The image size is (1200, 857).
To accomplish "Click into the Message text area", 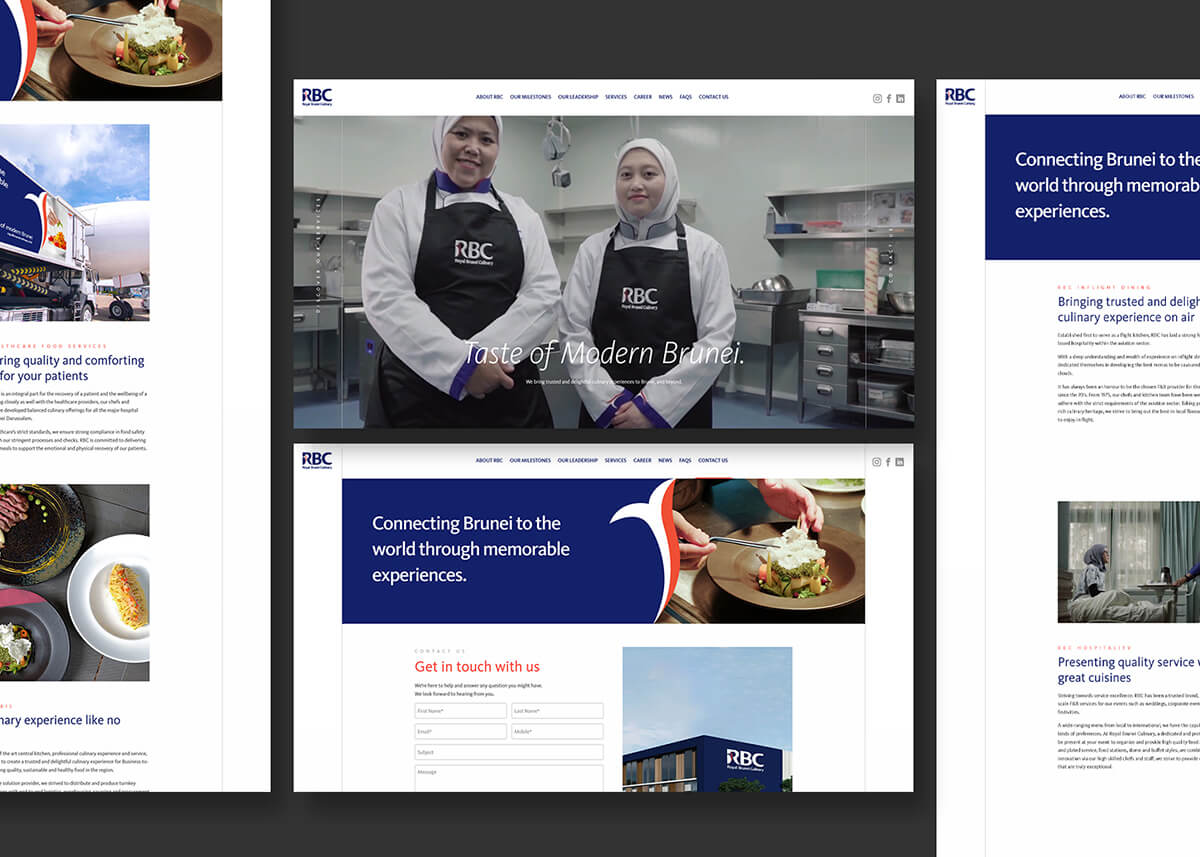I will [509, 778].
